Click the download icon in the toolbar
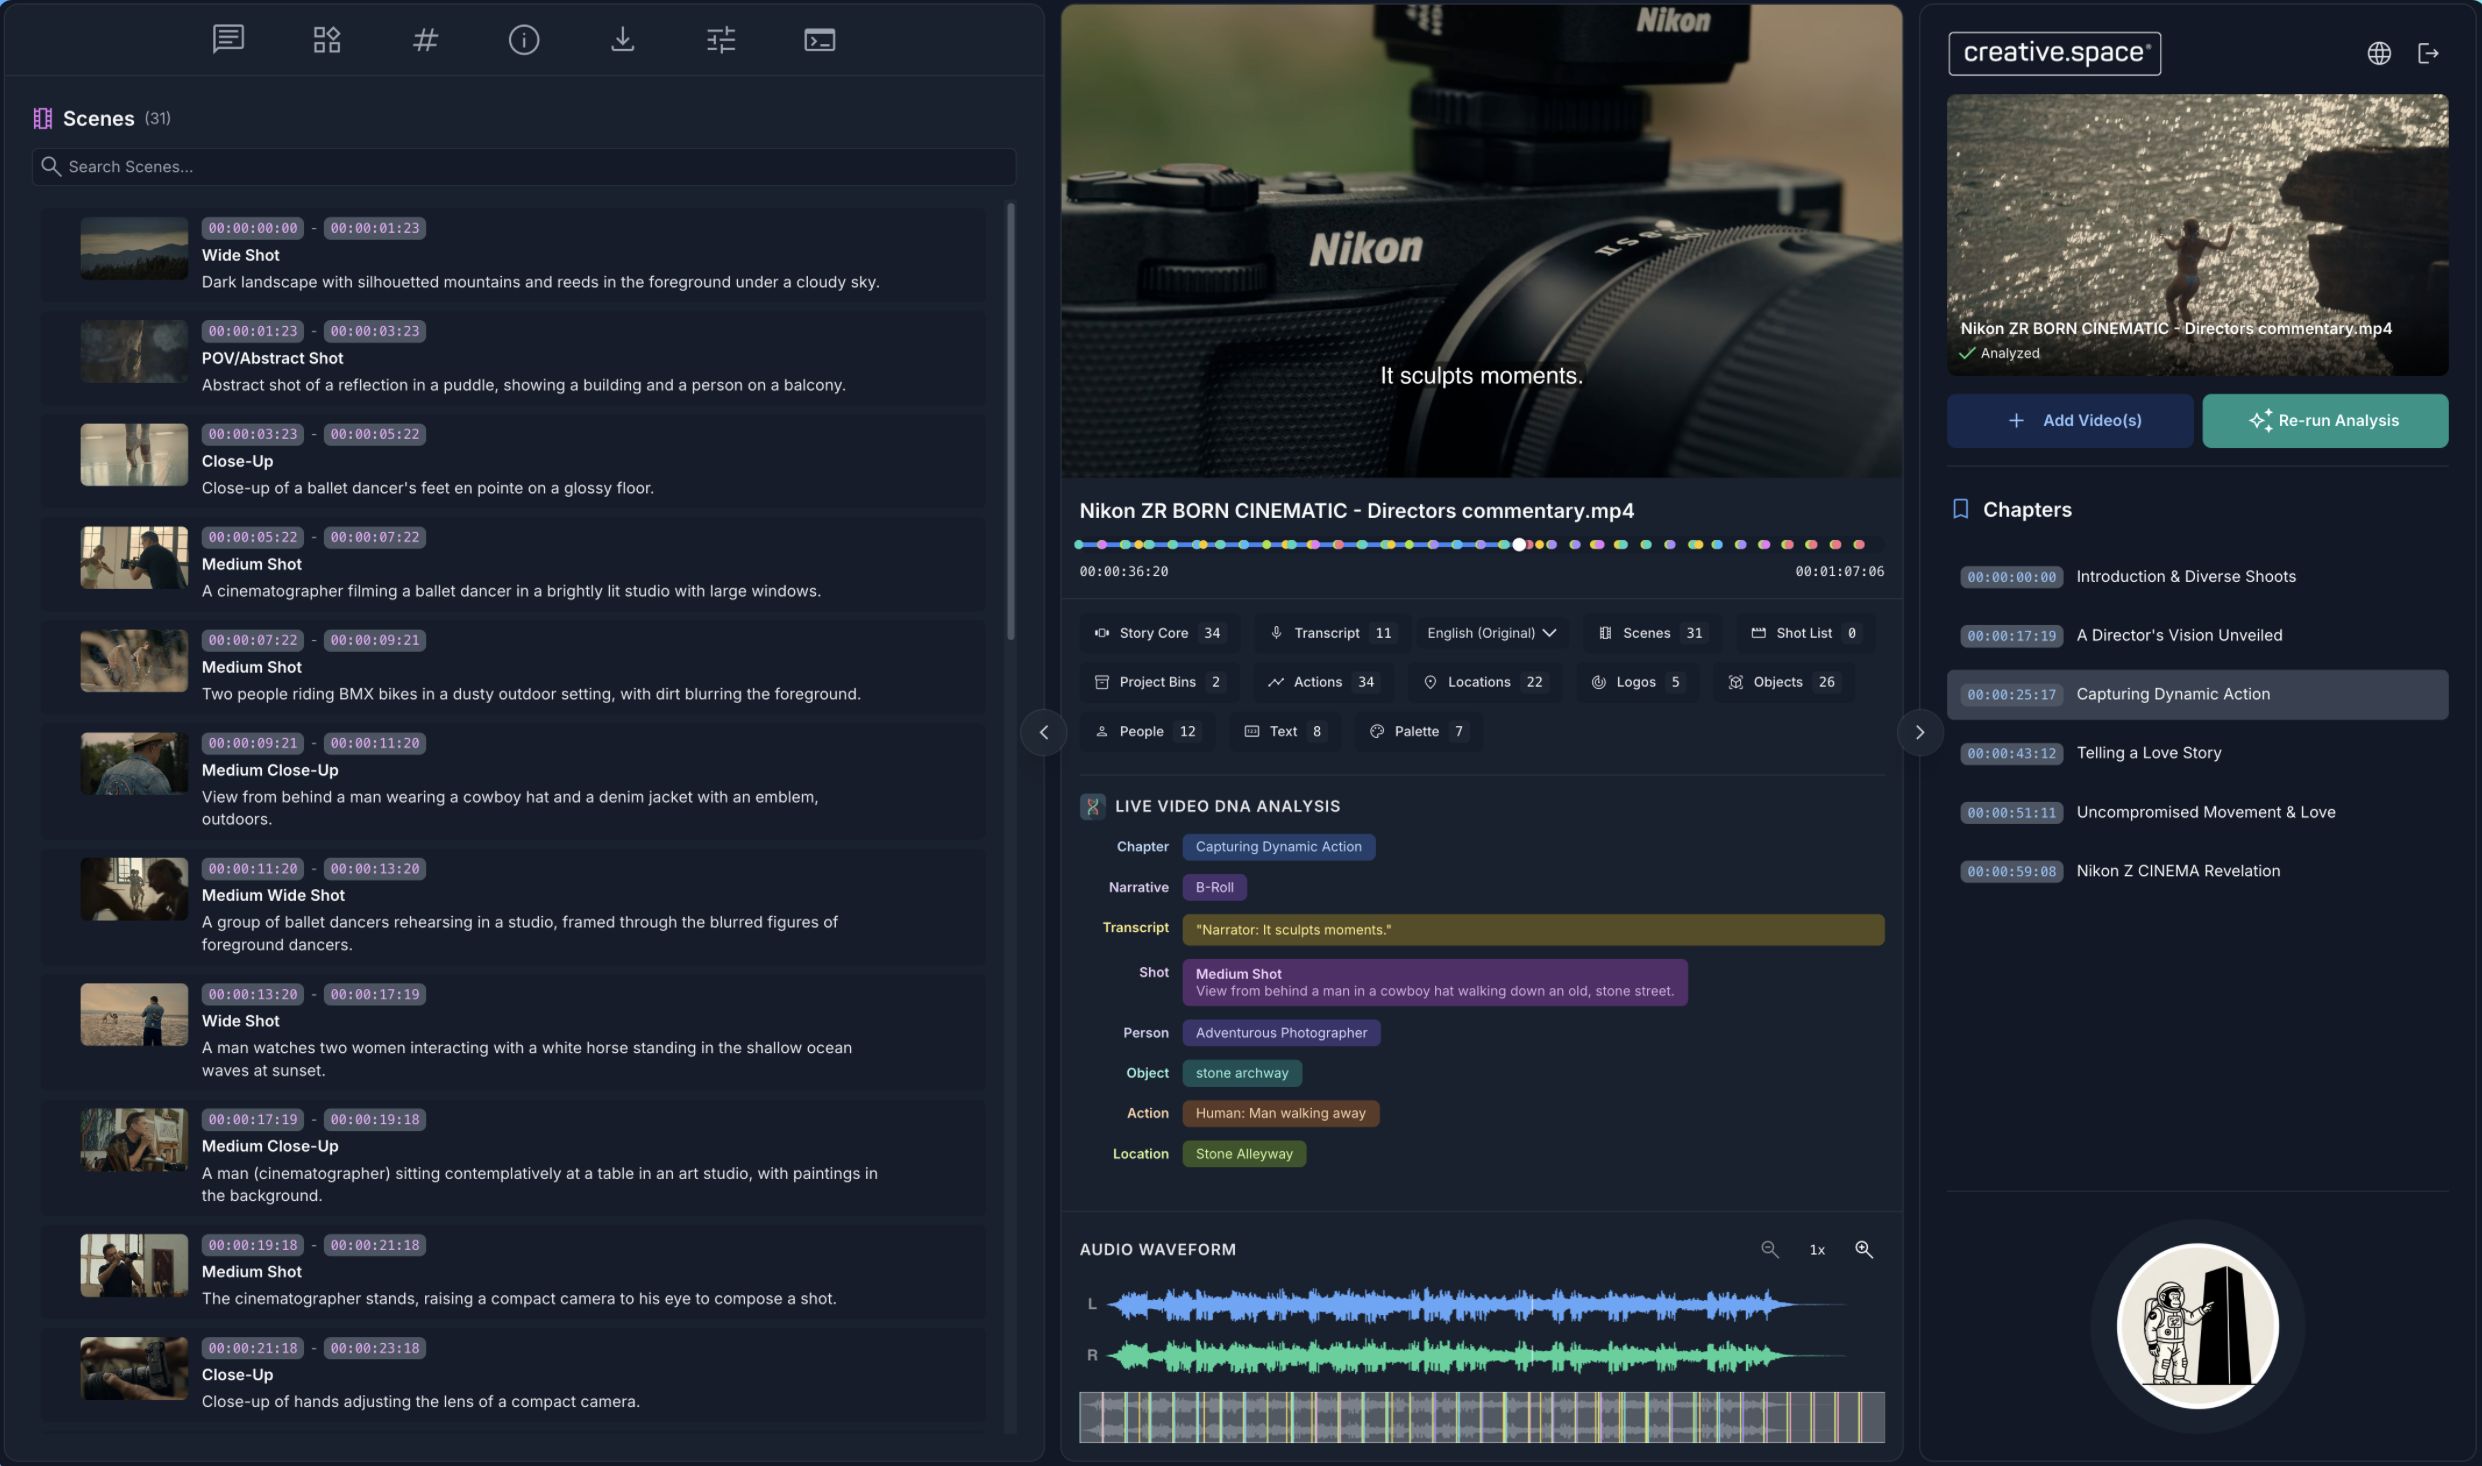 tap(622, 39)
